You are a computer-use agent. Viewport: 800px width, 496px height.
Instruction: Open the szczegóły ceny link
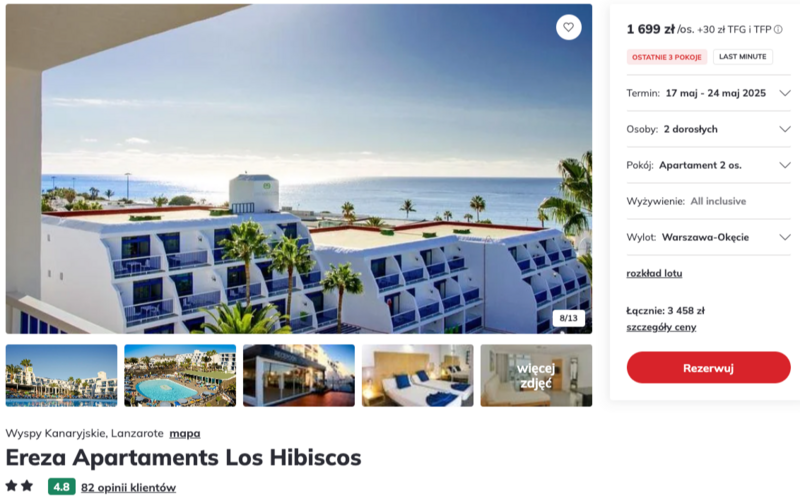[661, 327]
